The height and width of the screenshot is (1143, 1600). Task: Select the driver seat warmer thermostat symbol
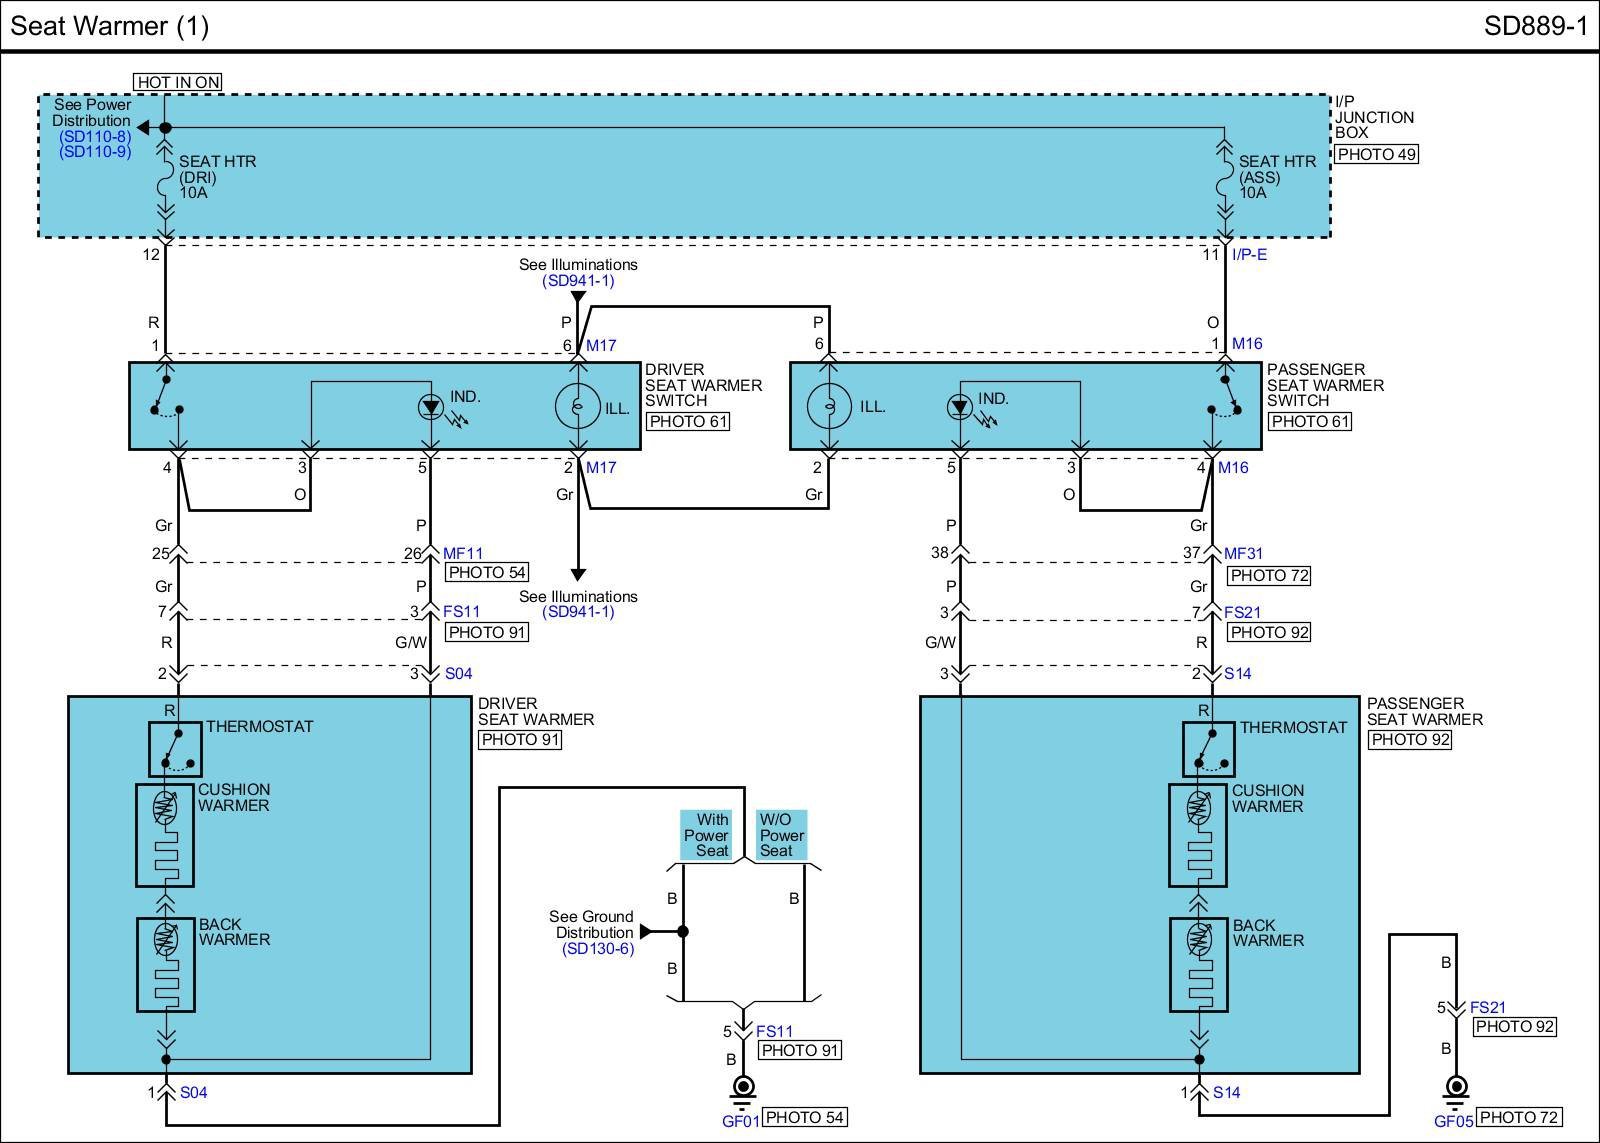(175, 749)
